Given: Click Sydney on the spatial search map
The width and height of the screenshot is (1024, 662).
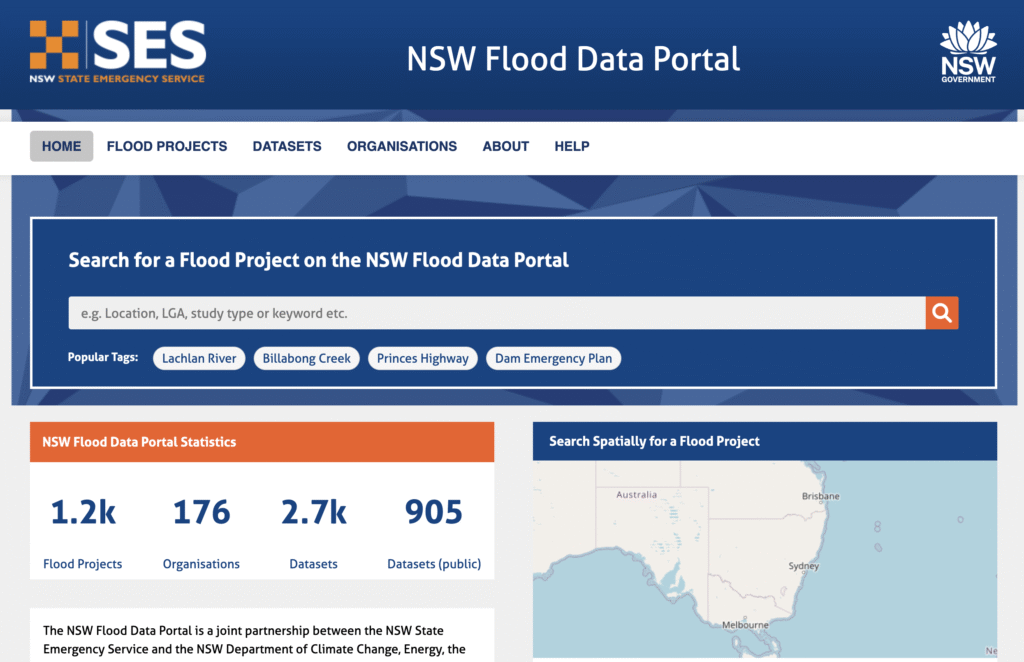Looking at the screenshot, I should click(x=803, y=566).
